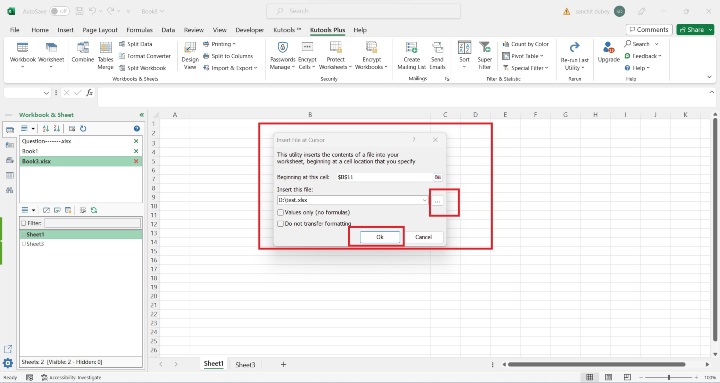Toggle AutoSave switch
This screenshot has width=720, height=383.
59,11
